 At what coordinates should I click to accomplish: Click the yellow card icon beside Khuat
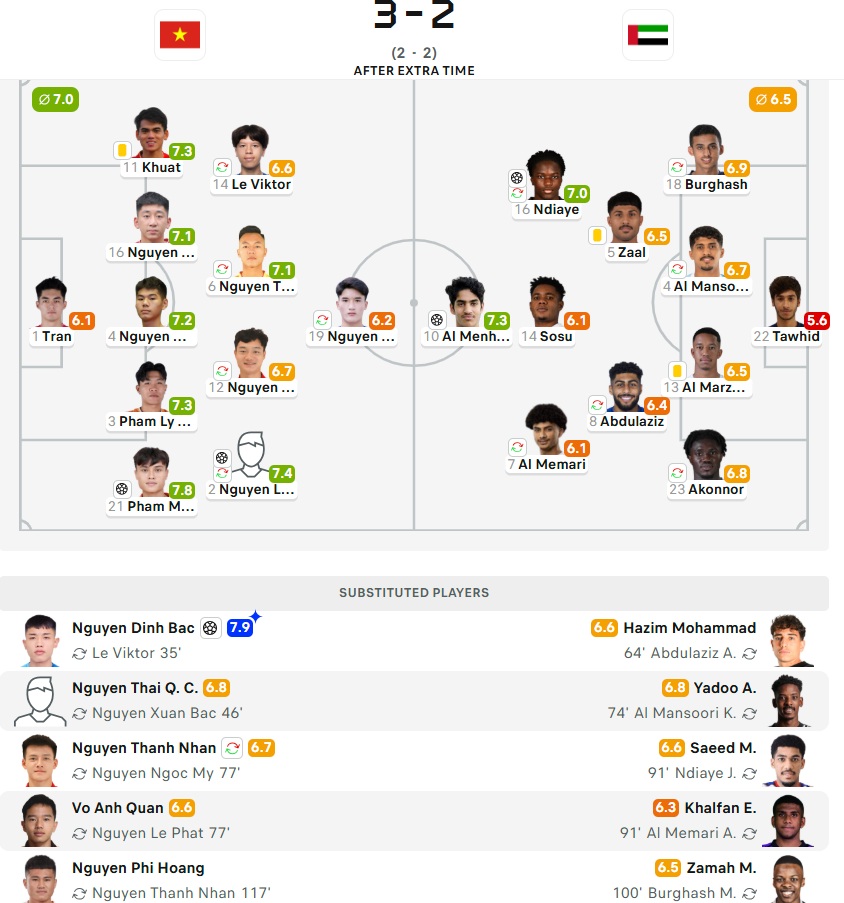[x=122, y=150]
